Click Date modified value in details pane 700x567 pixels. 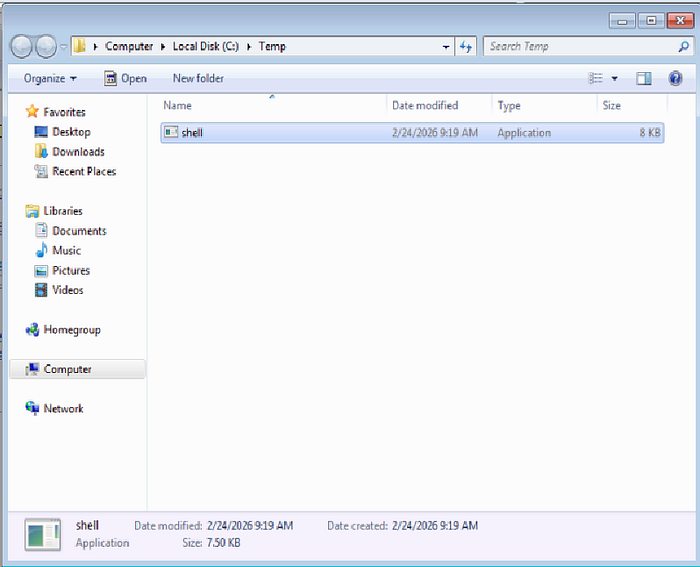250,526
